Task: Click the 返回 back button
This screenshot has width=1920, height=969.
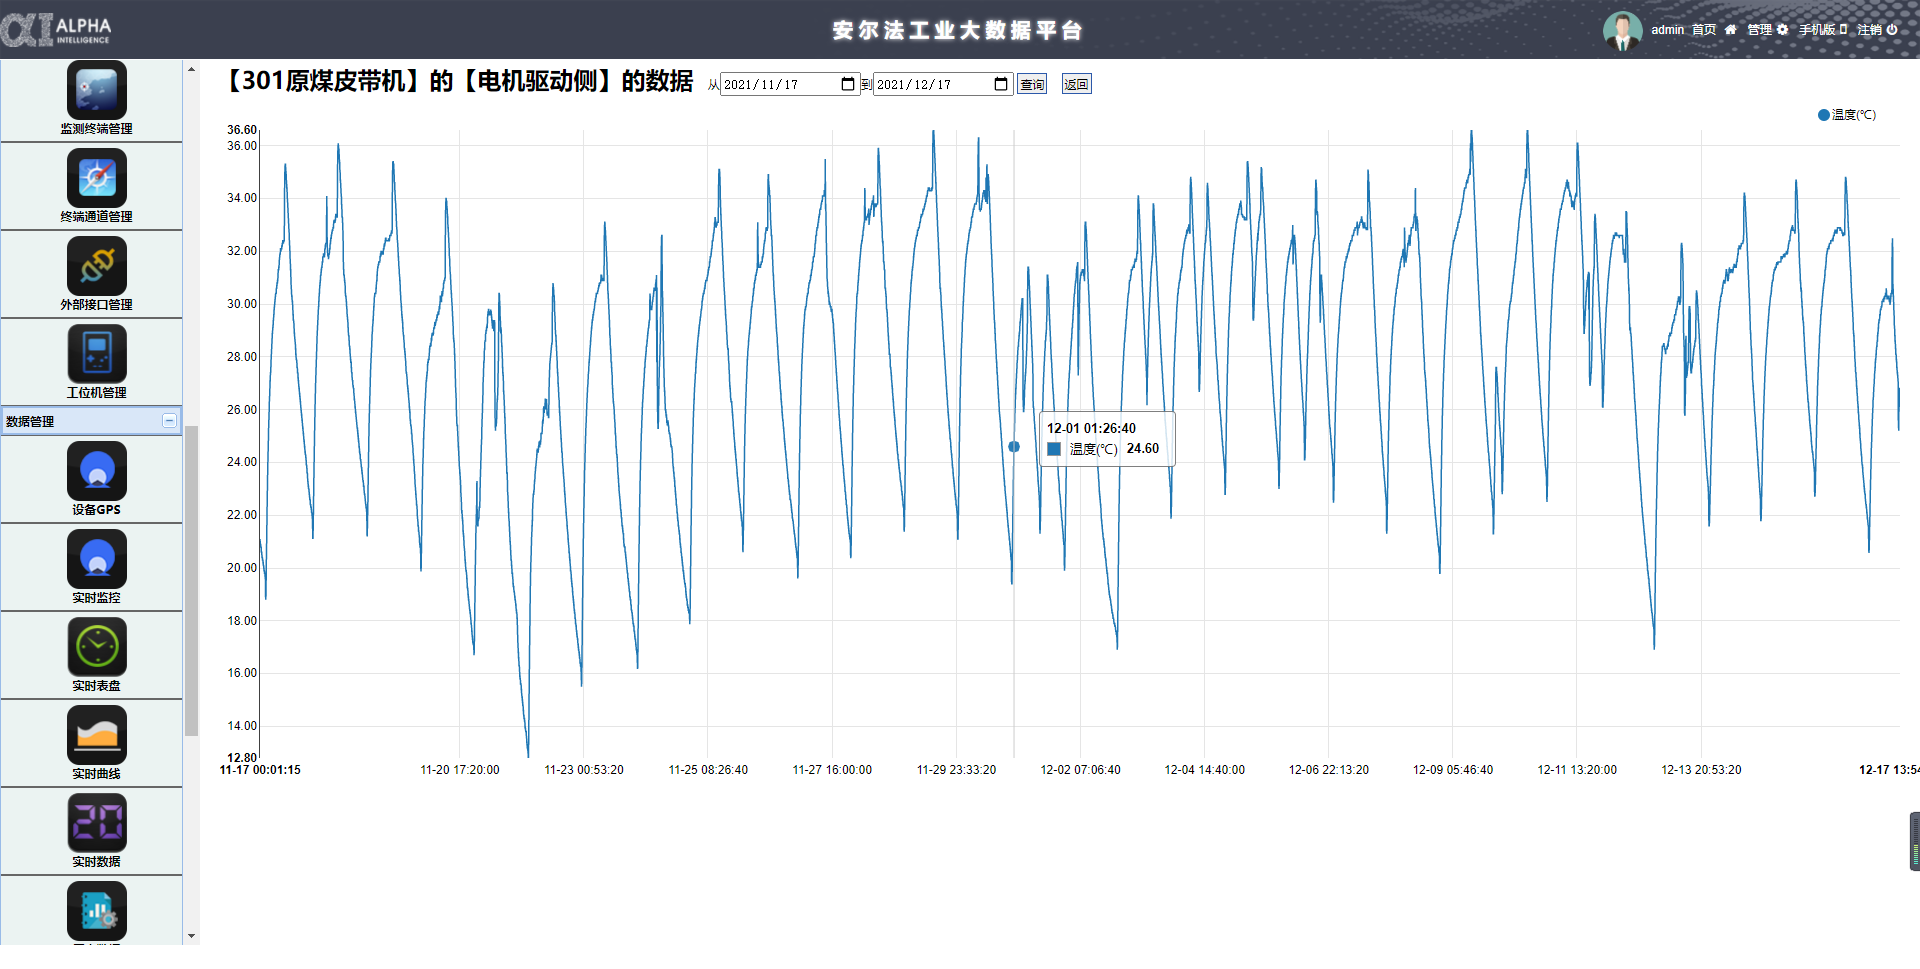Action: [x=1076, y=85]
